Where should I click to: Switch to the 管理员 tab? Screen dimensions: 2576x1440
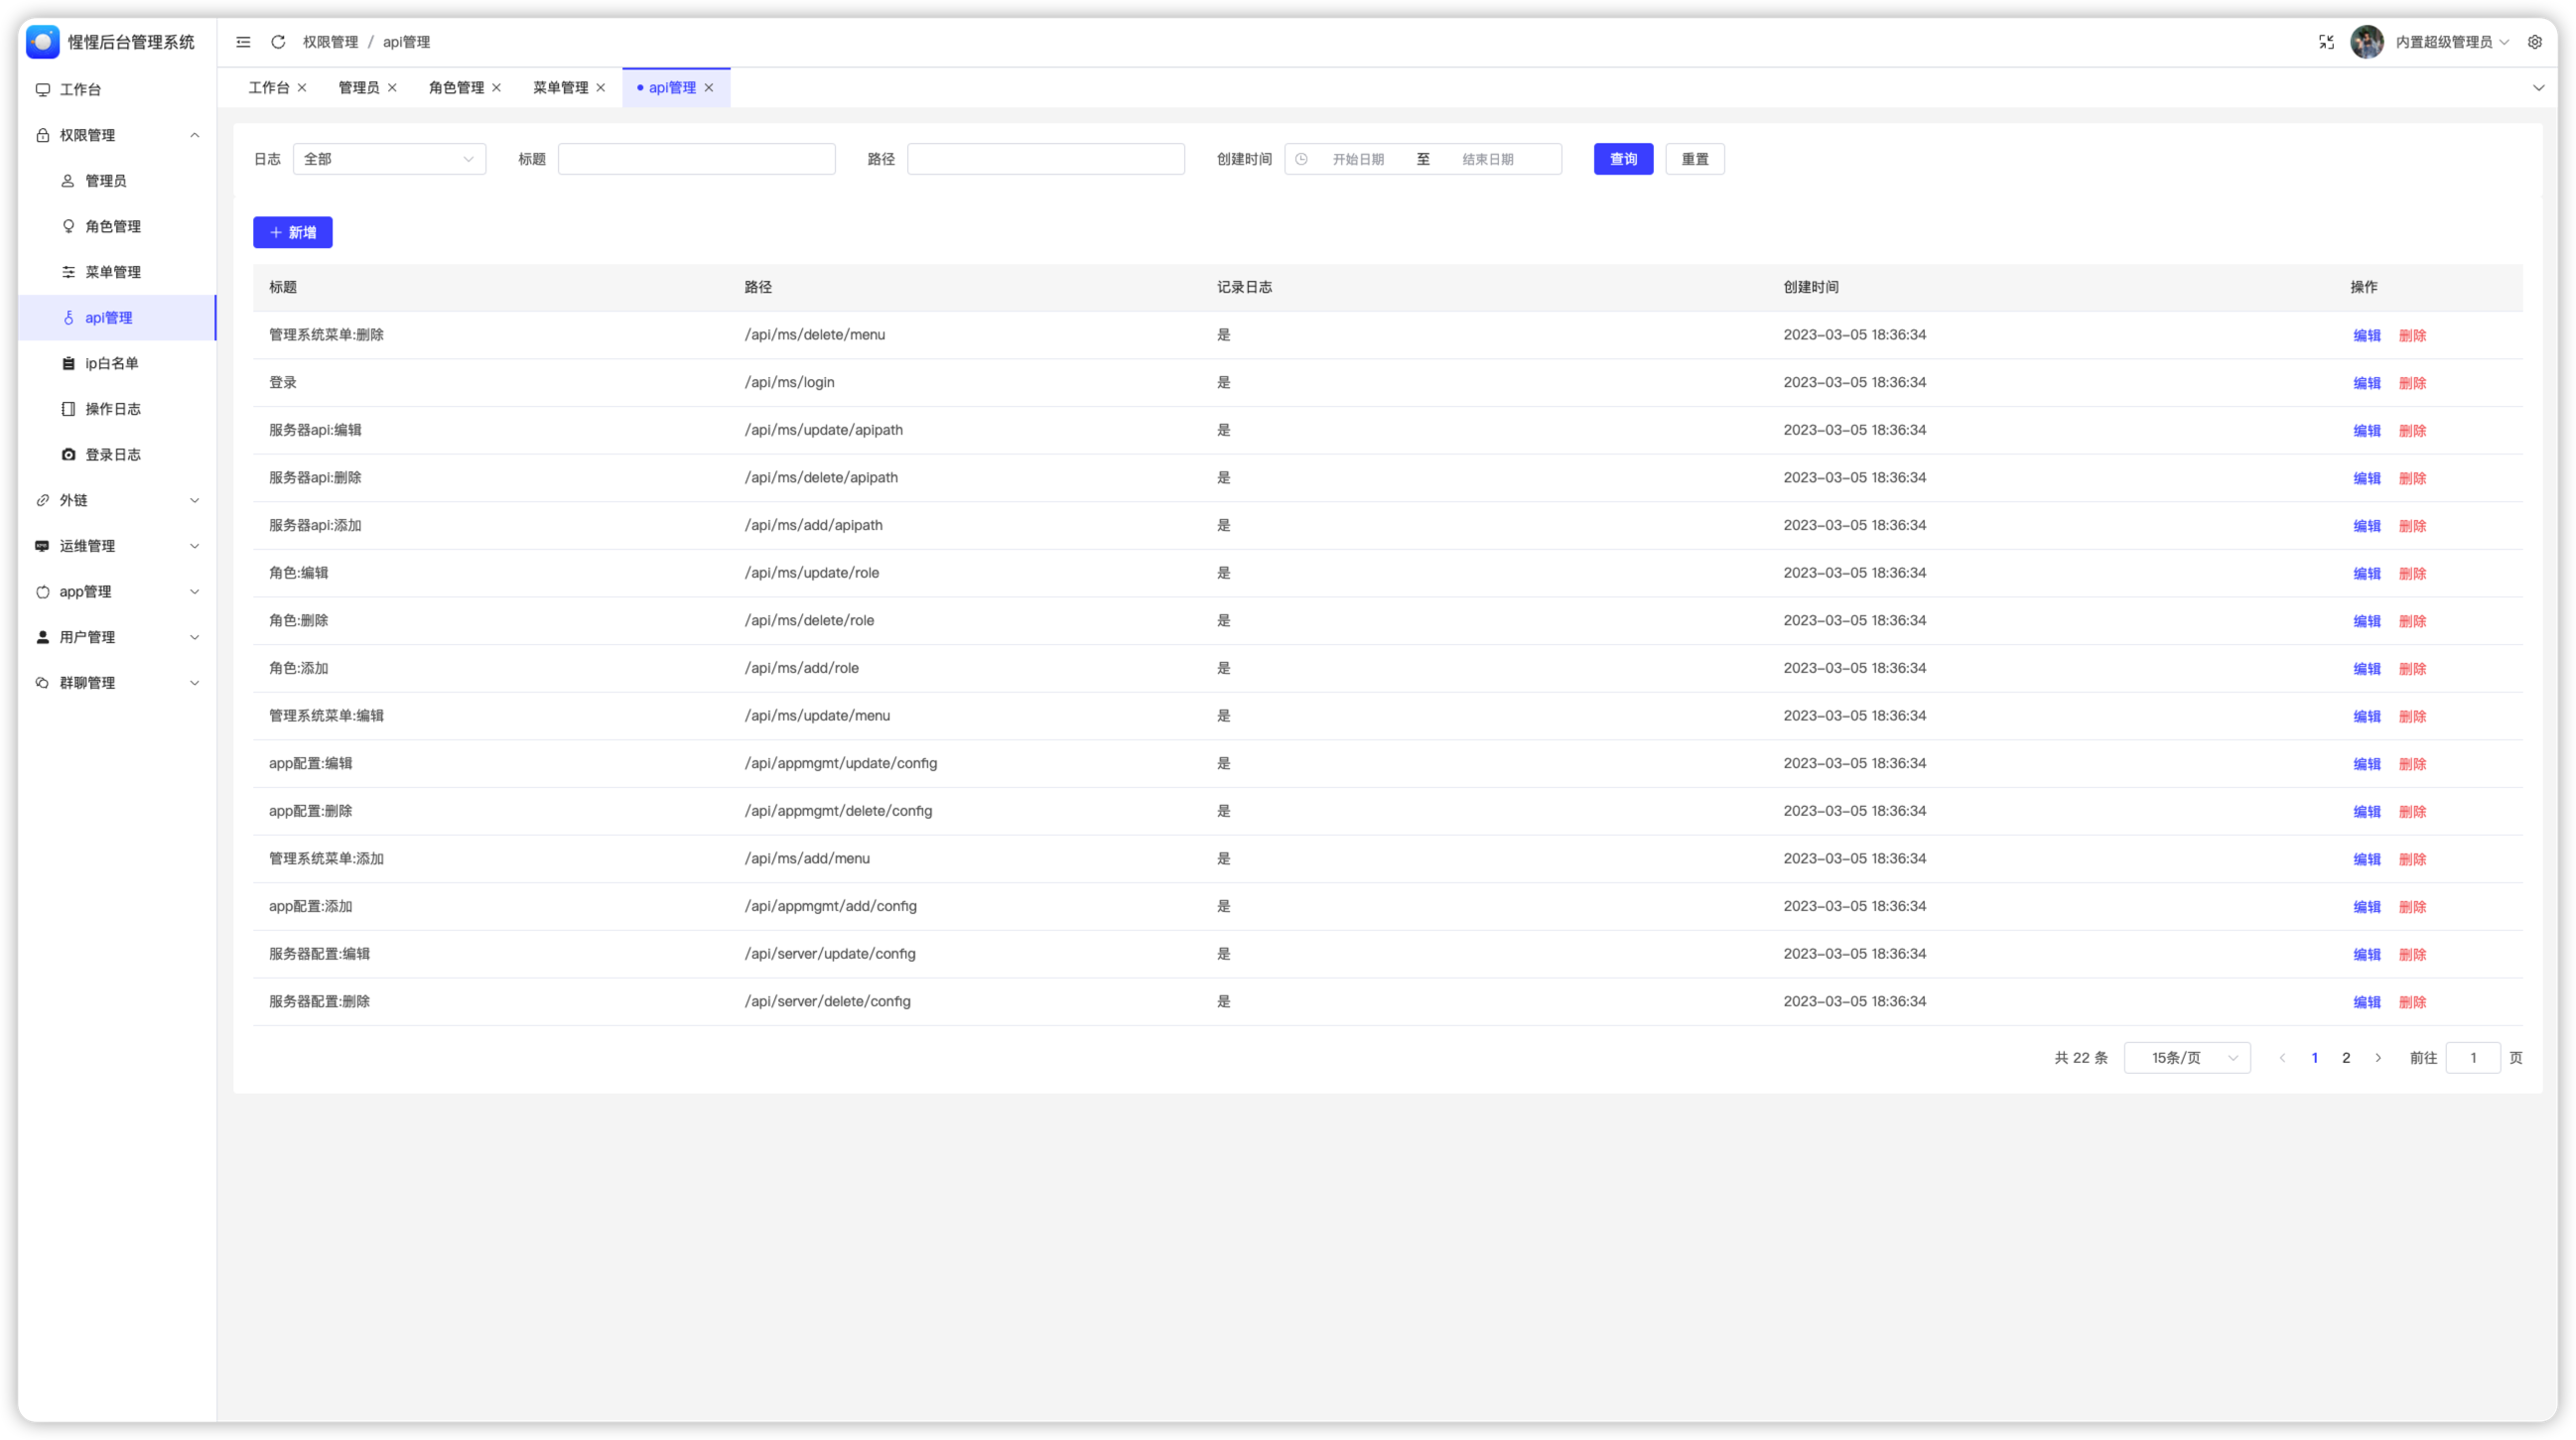pos(358,88)
